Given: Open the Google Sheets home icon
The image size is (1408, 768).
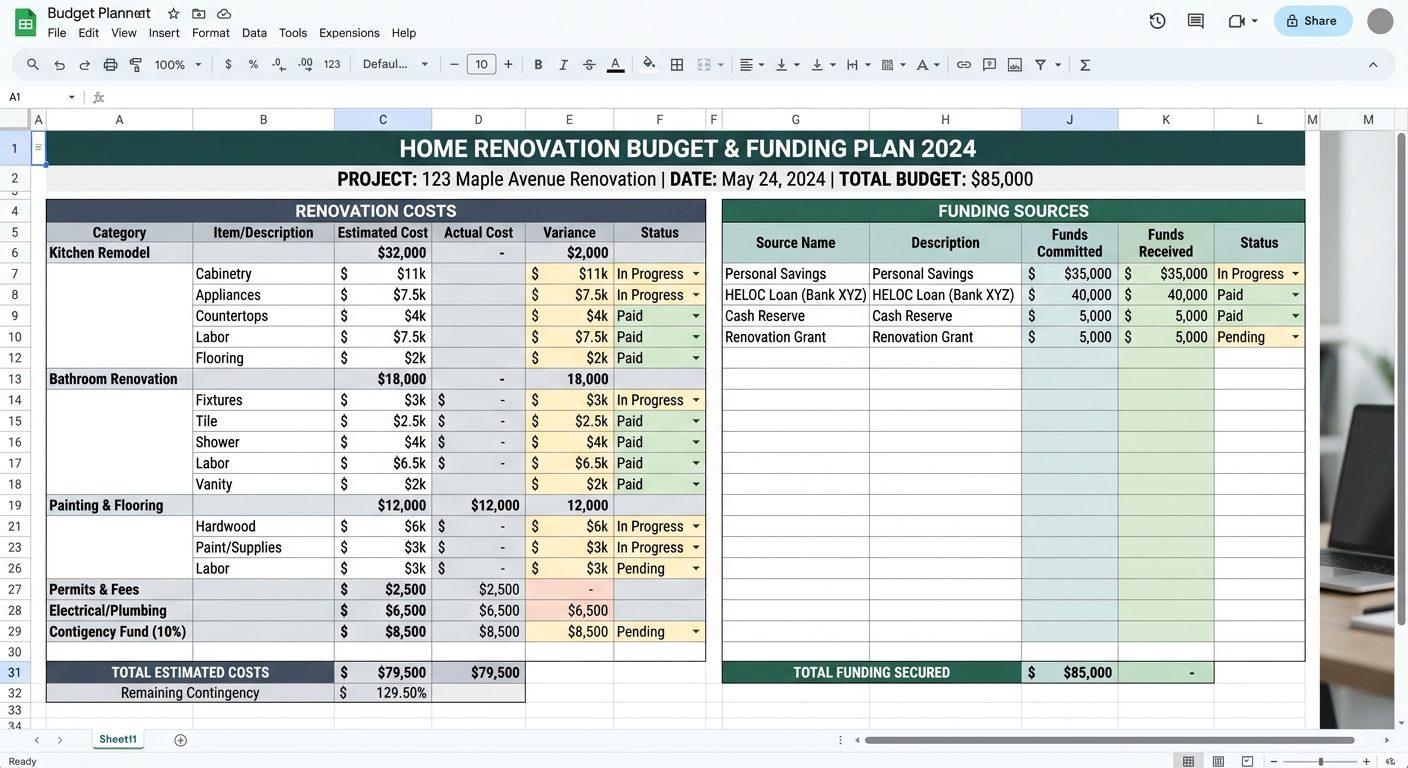Looking at the screenshot, I should (x=25, y=22).
